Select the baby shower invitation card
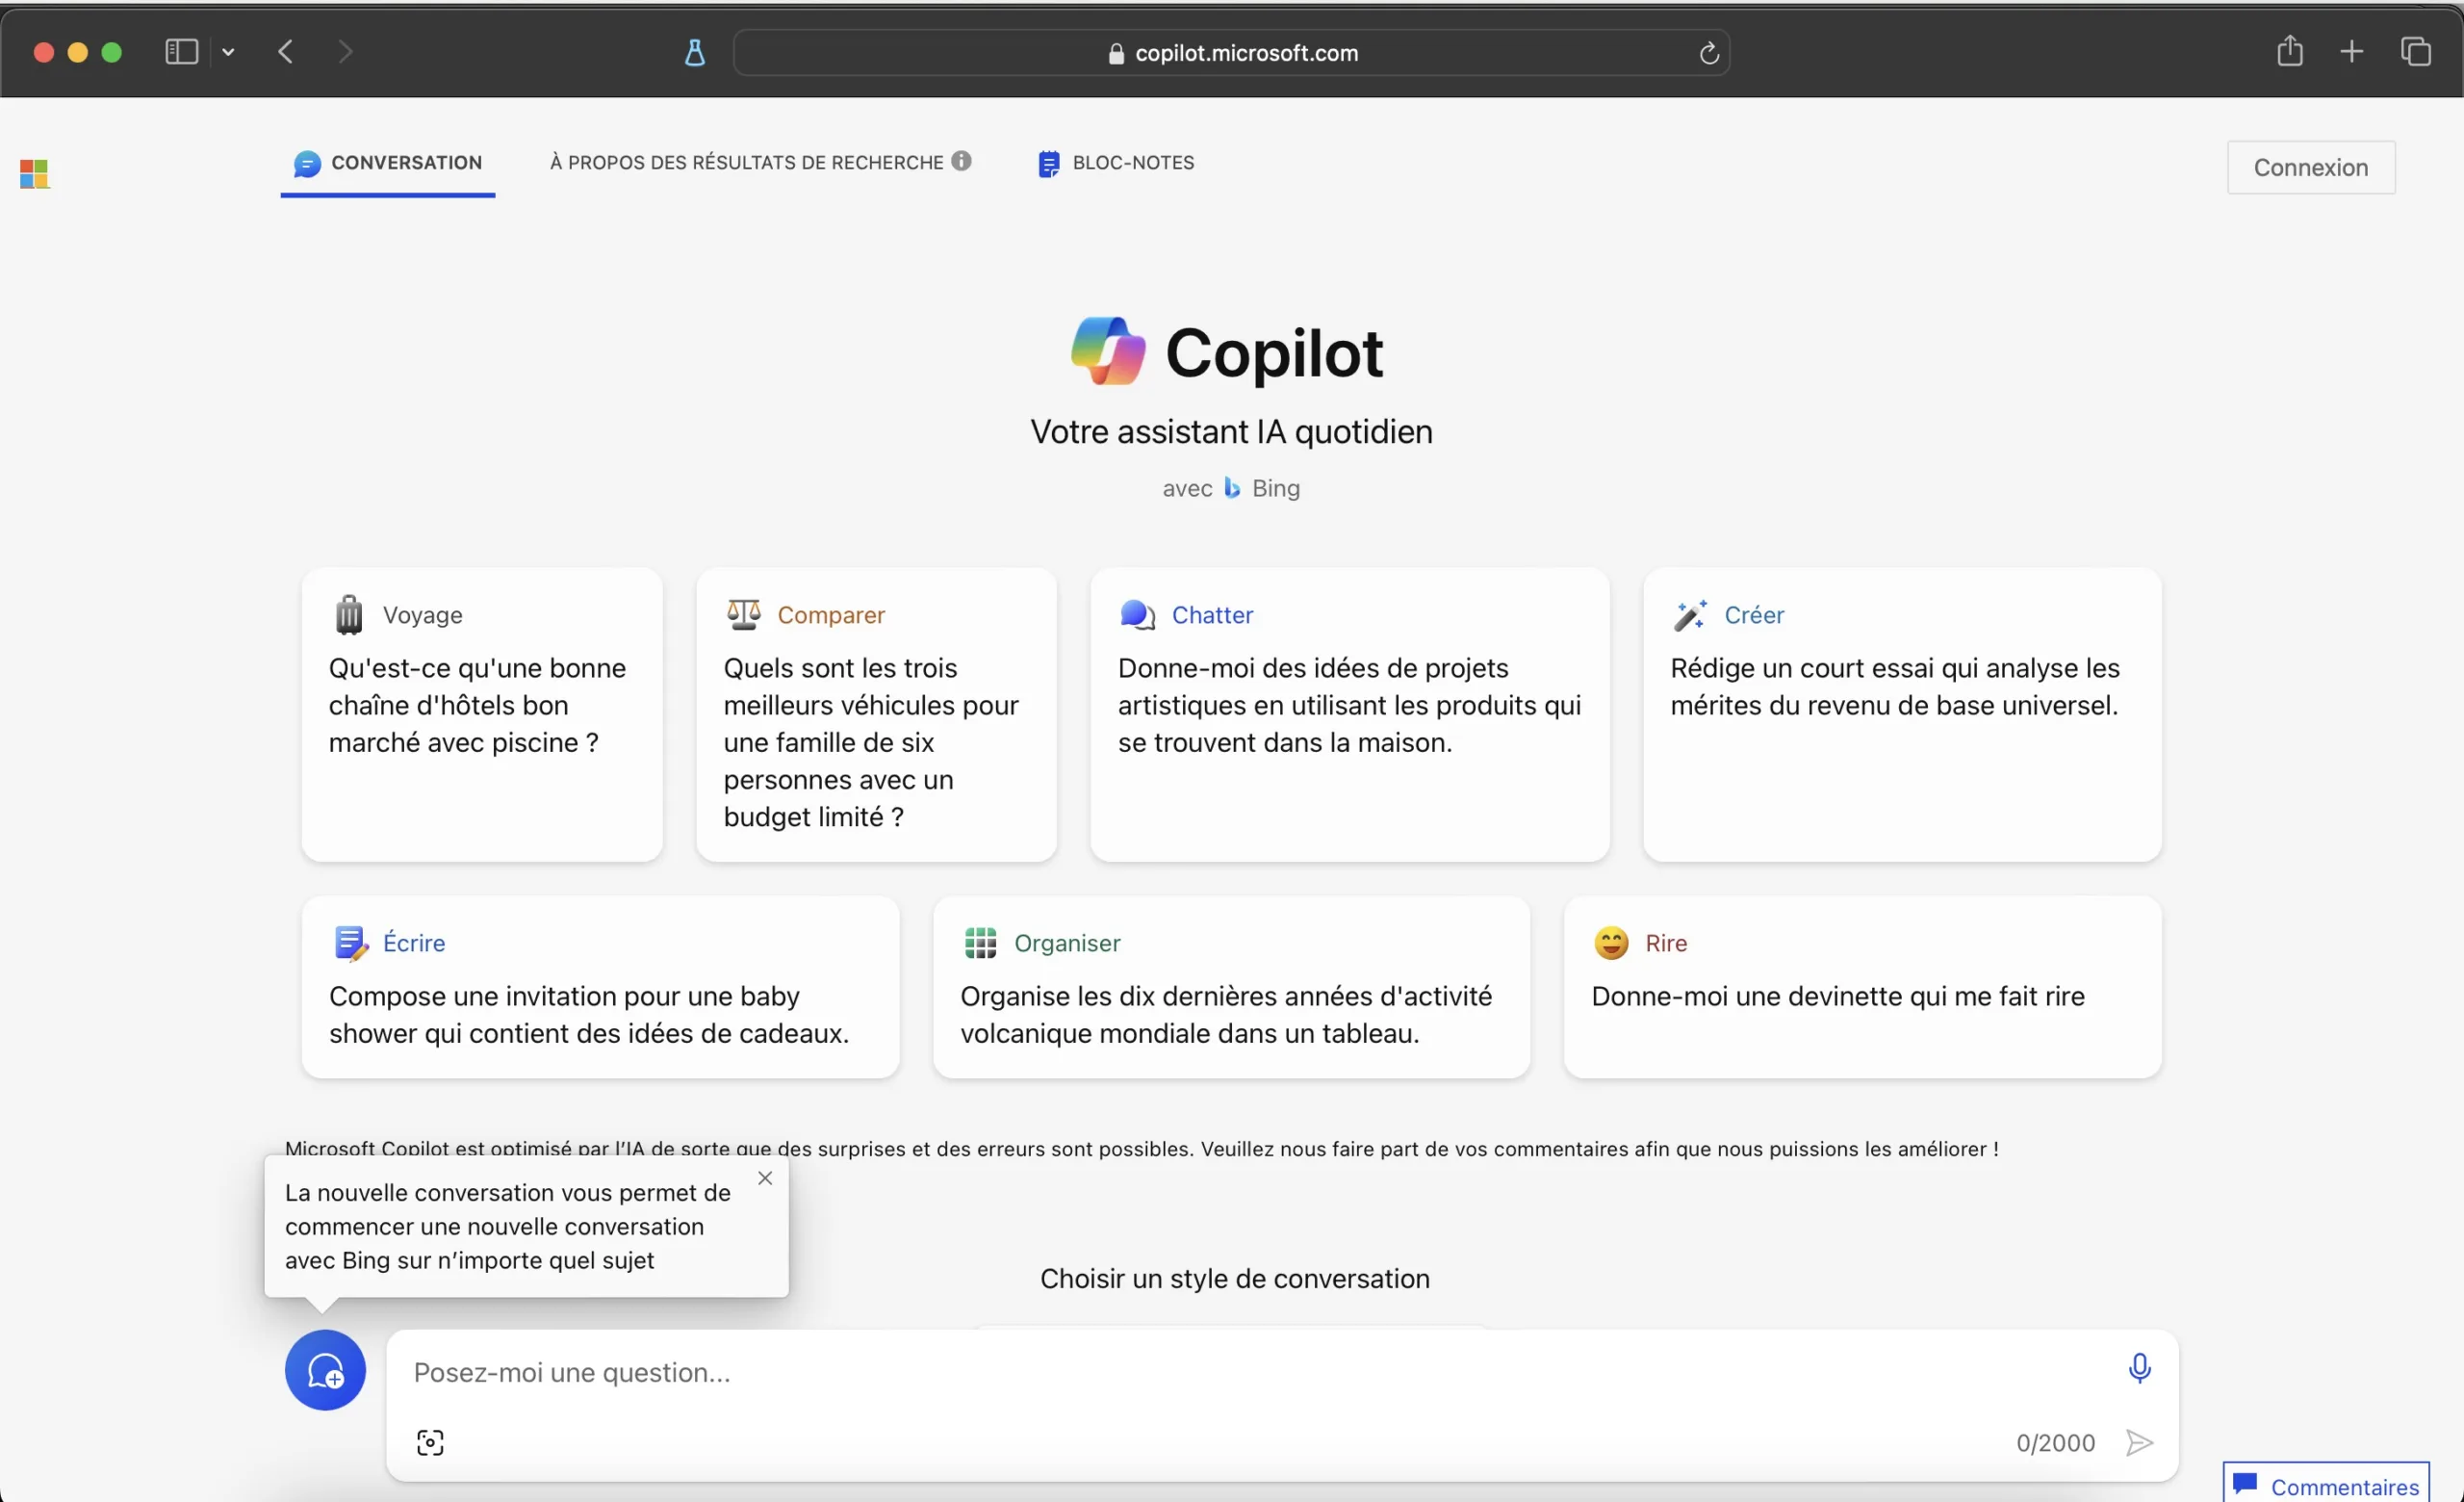Screen dimensions: 2464x1502 (x=600, y=987)
